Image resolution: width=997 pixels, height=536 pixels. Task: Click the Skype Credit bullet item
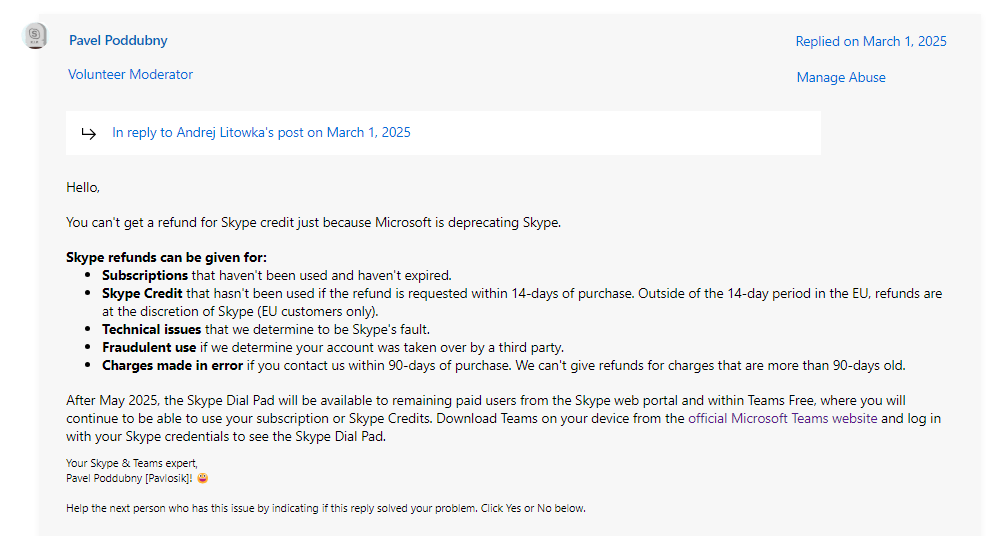click(522, 302)
